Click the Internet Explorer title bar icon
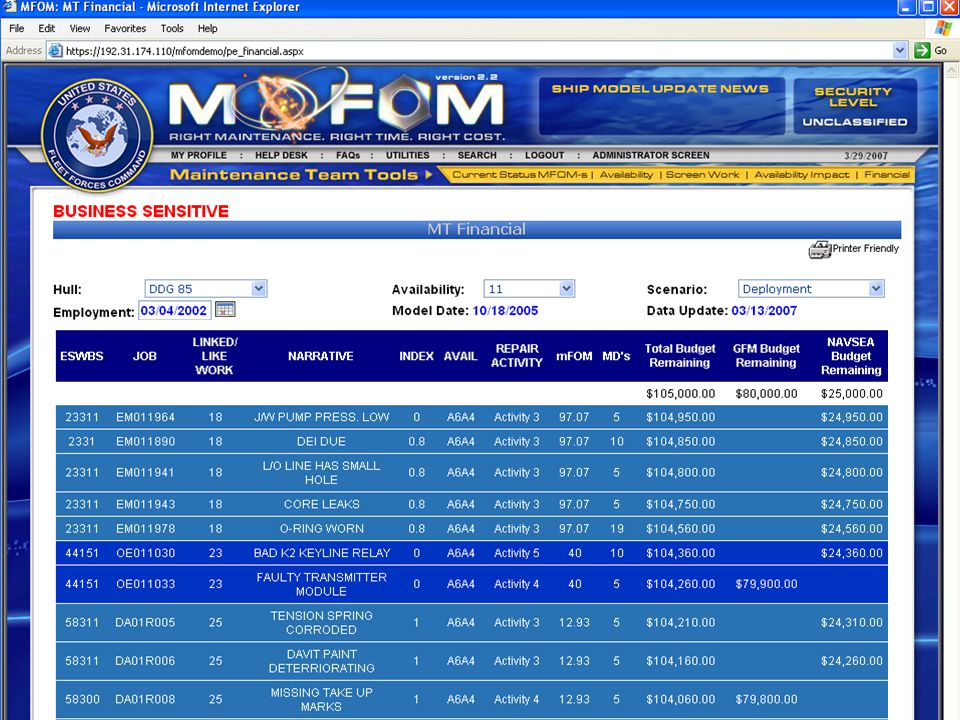The image size is (960, 720). click(10, 7)
